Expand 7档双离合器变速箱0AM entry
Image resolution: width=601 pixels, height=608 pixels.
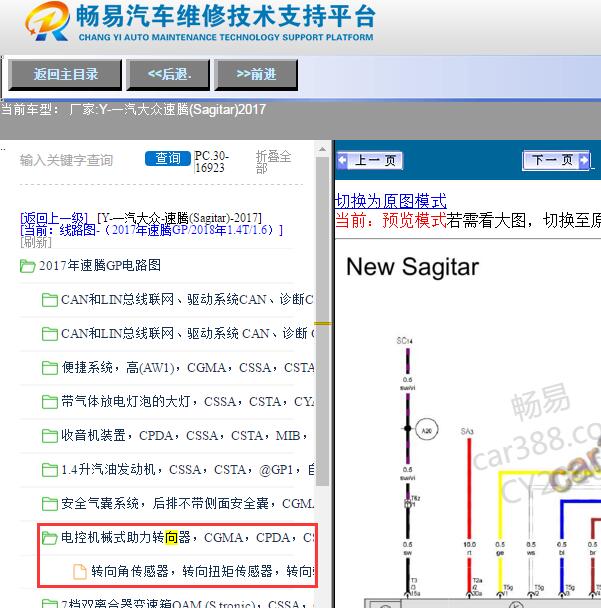point(188,603)
